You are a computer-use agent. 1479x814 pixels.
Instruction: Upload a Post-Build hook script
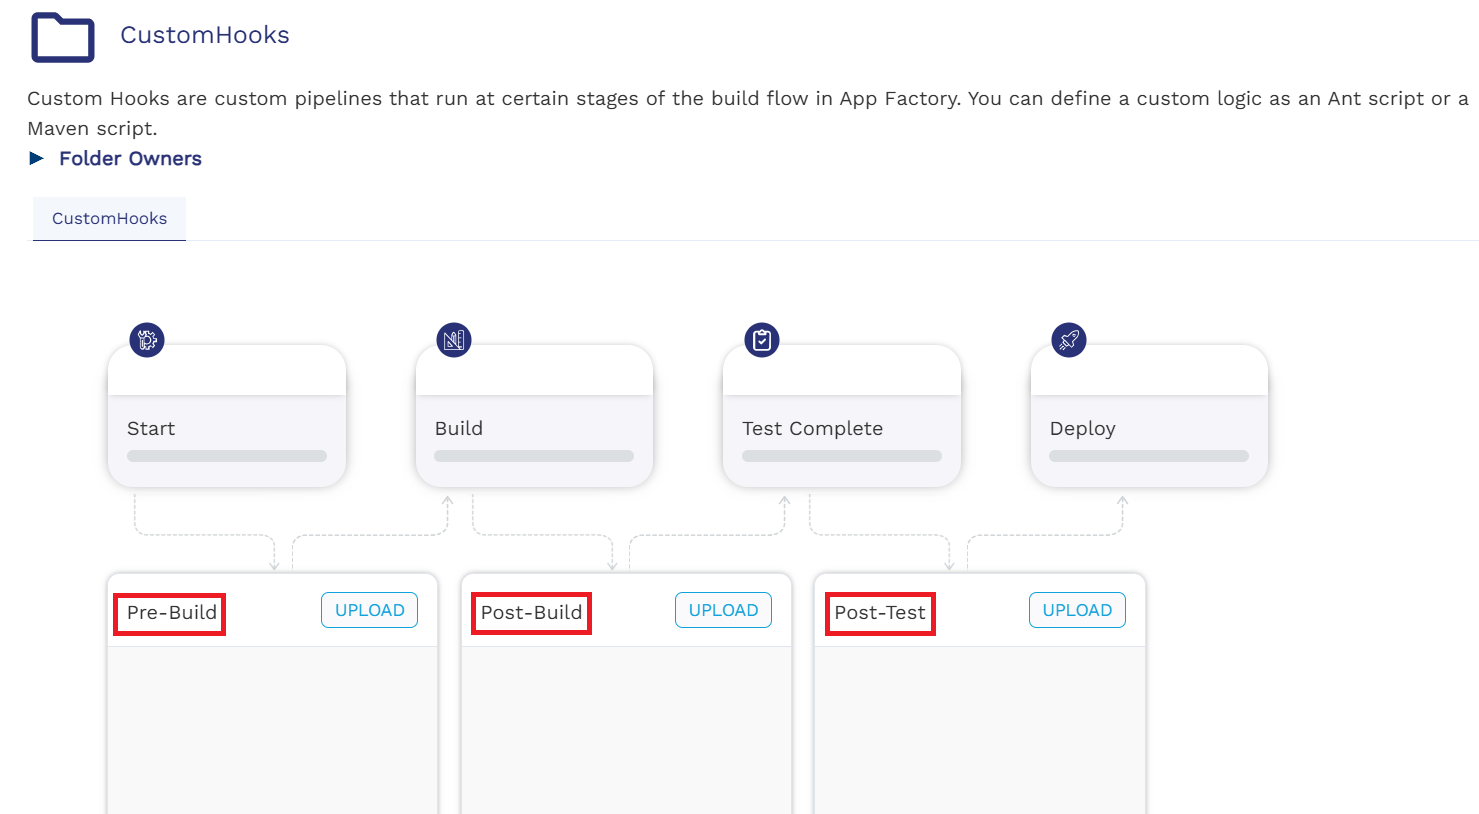point(723,610)
